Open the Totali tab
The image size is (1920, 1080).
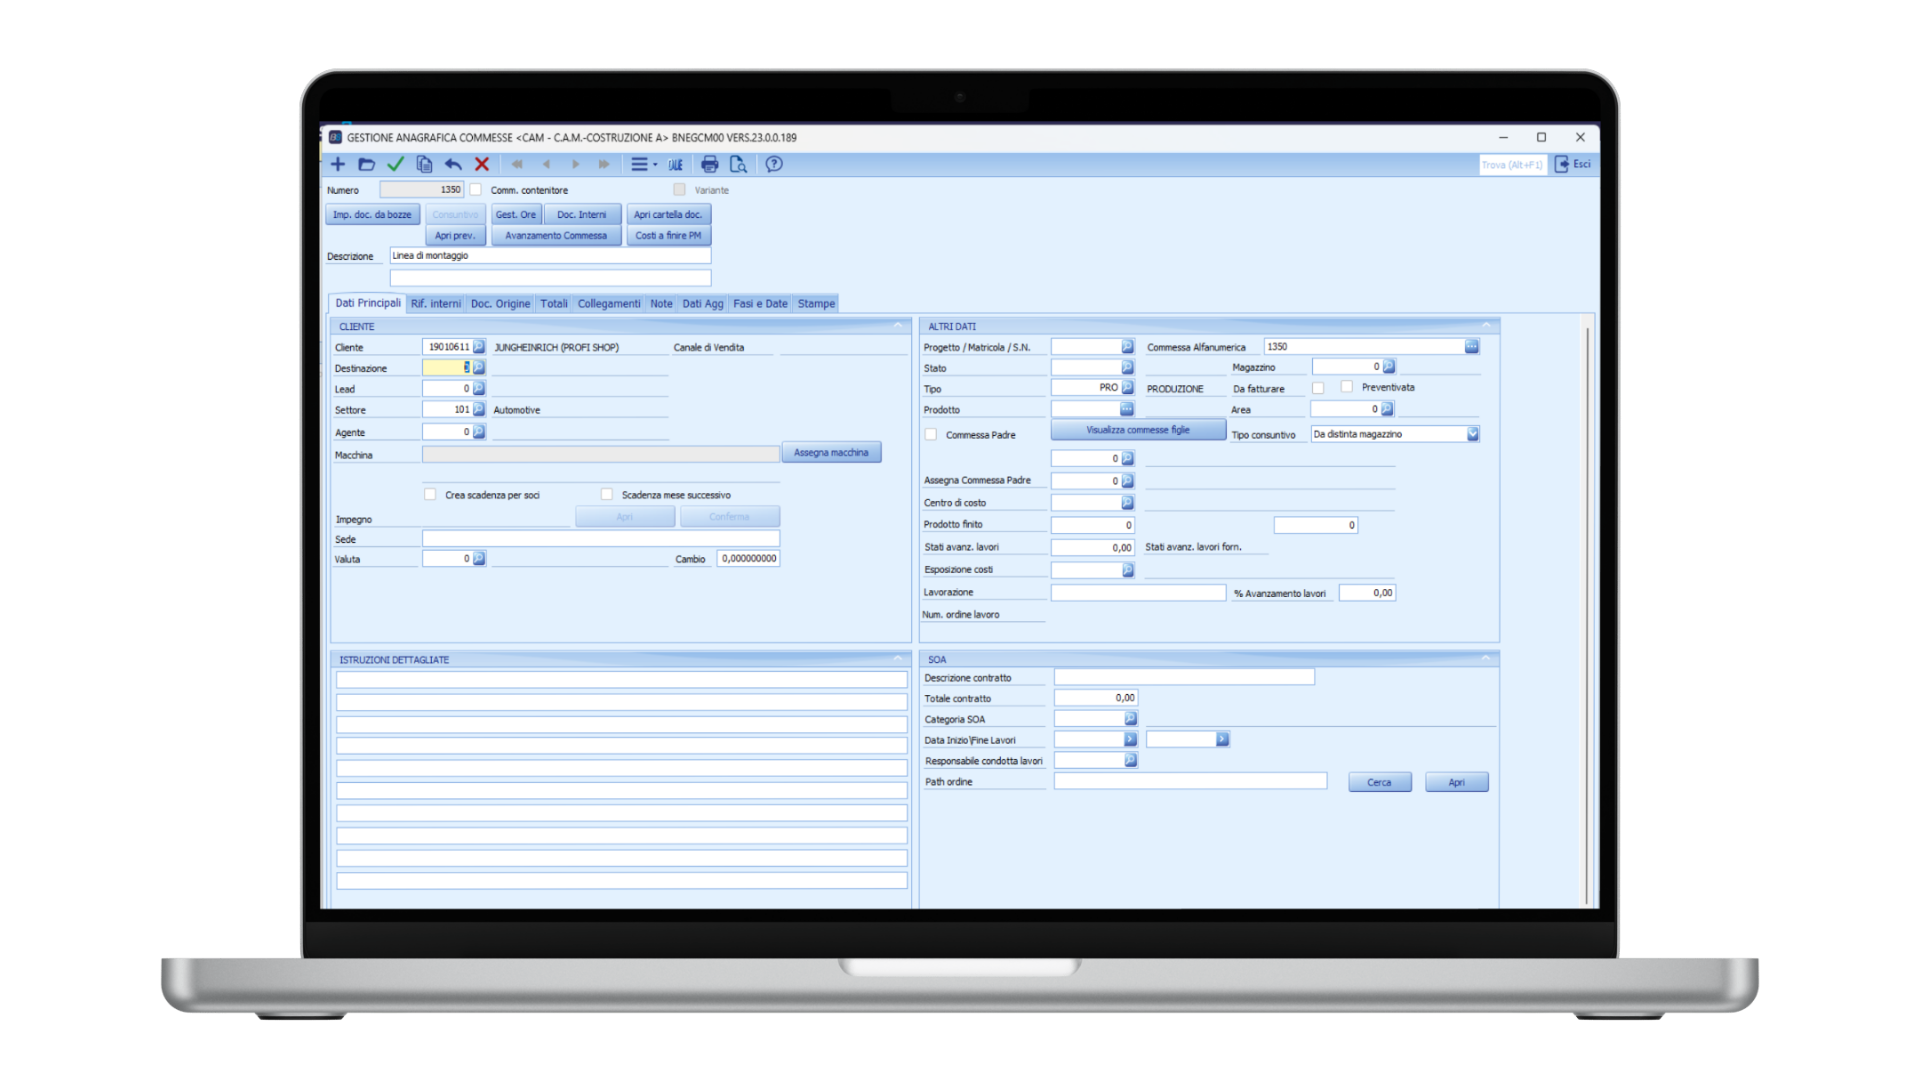(x=554, y=303)
